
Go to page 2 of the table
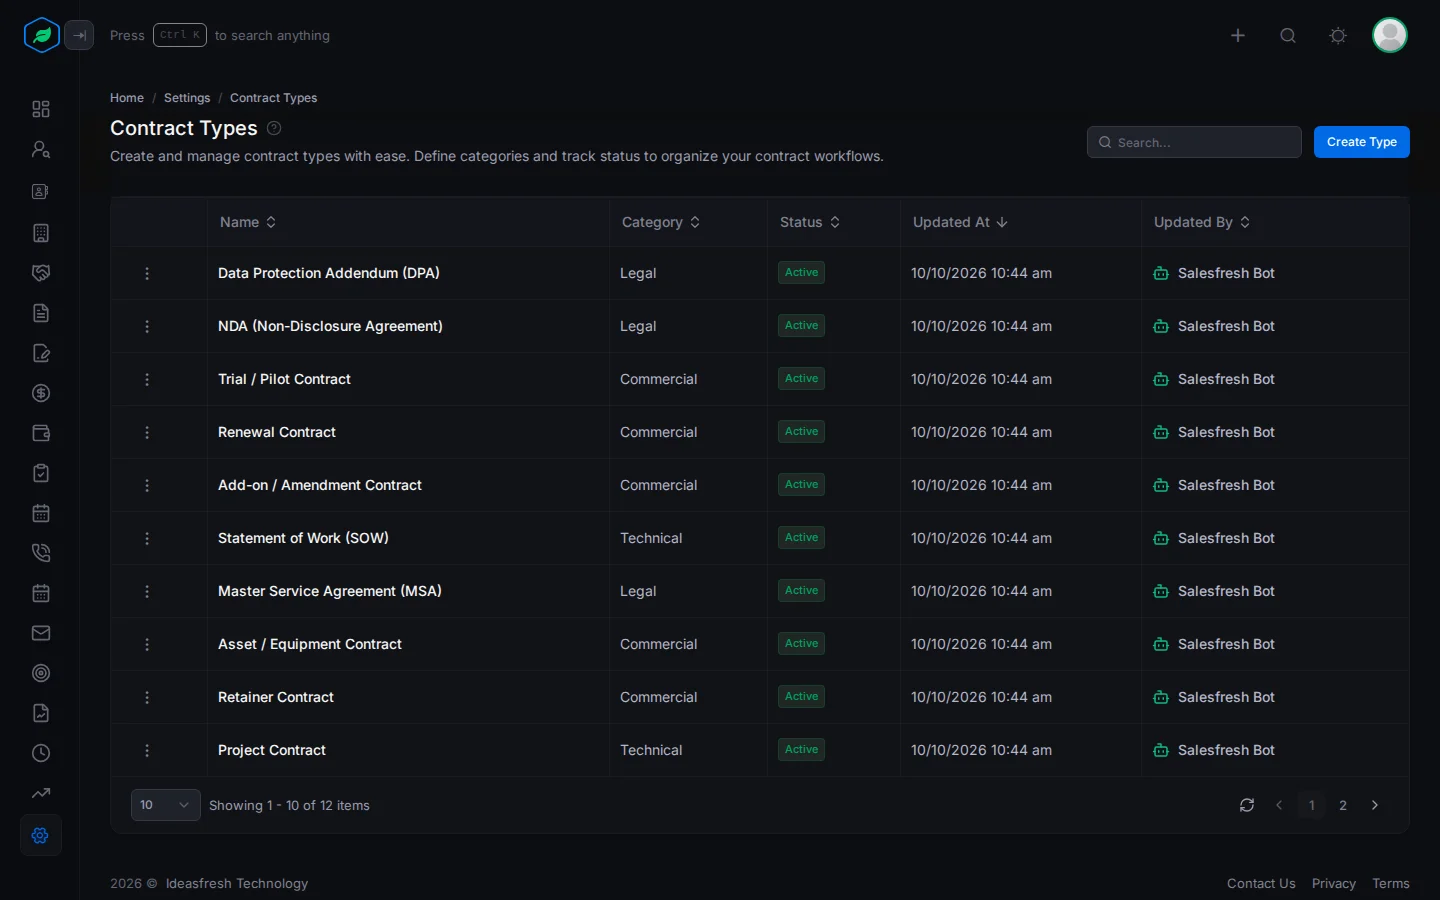pyautogui.click(x=1343, y=805)
